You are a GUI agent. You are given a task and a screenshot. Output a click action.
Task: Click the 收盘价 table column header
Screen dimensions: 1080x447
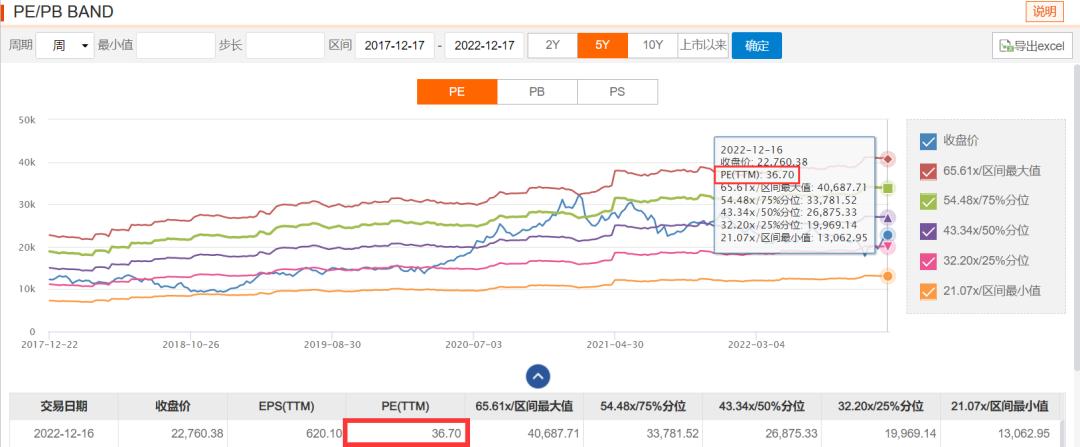click(x=173, y=406)
